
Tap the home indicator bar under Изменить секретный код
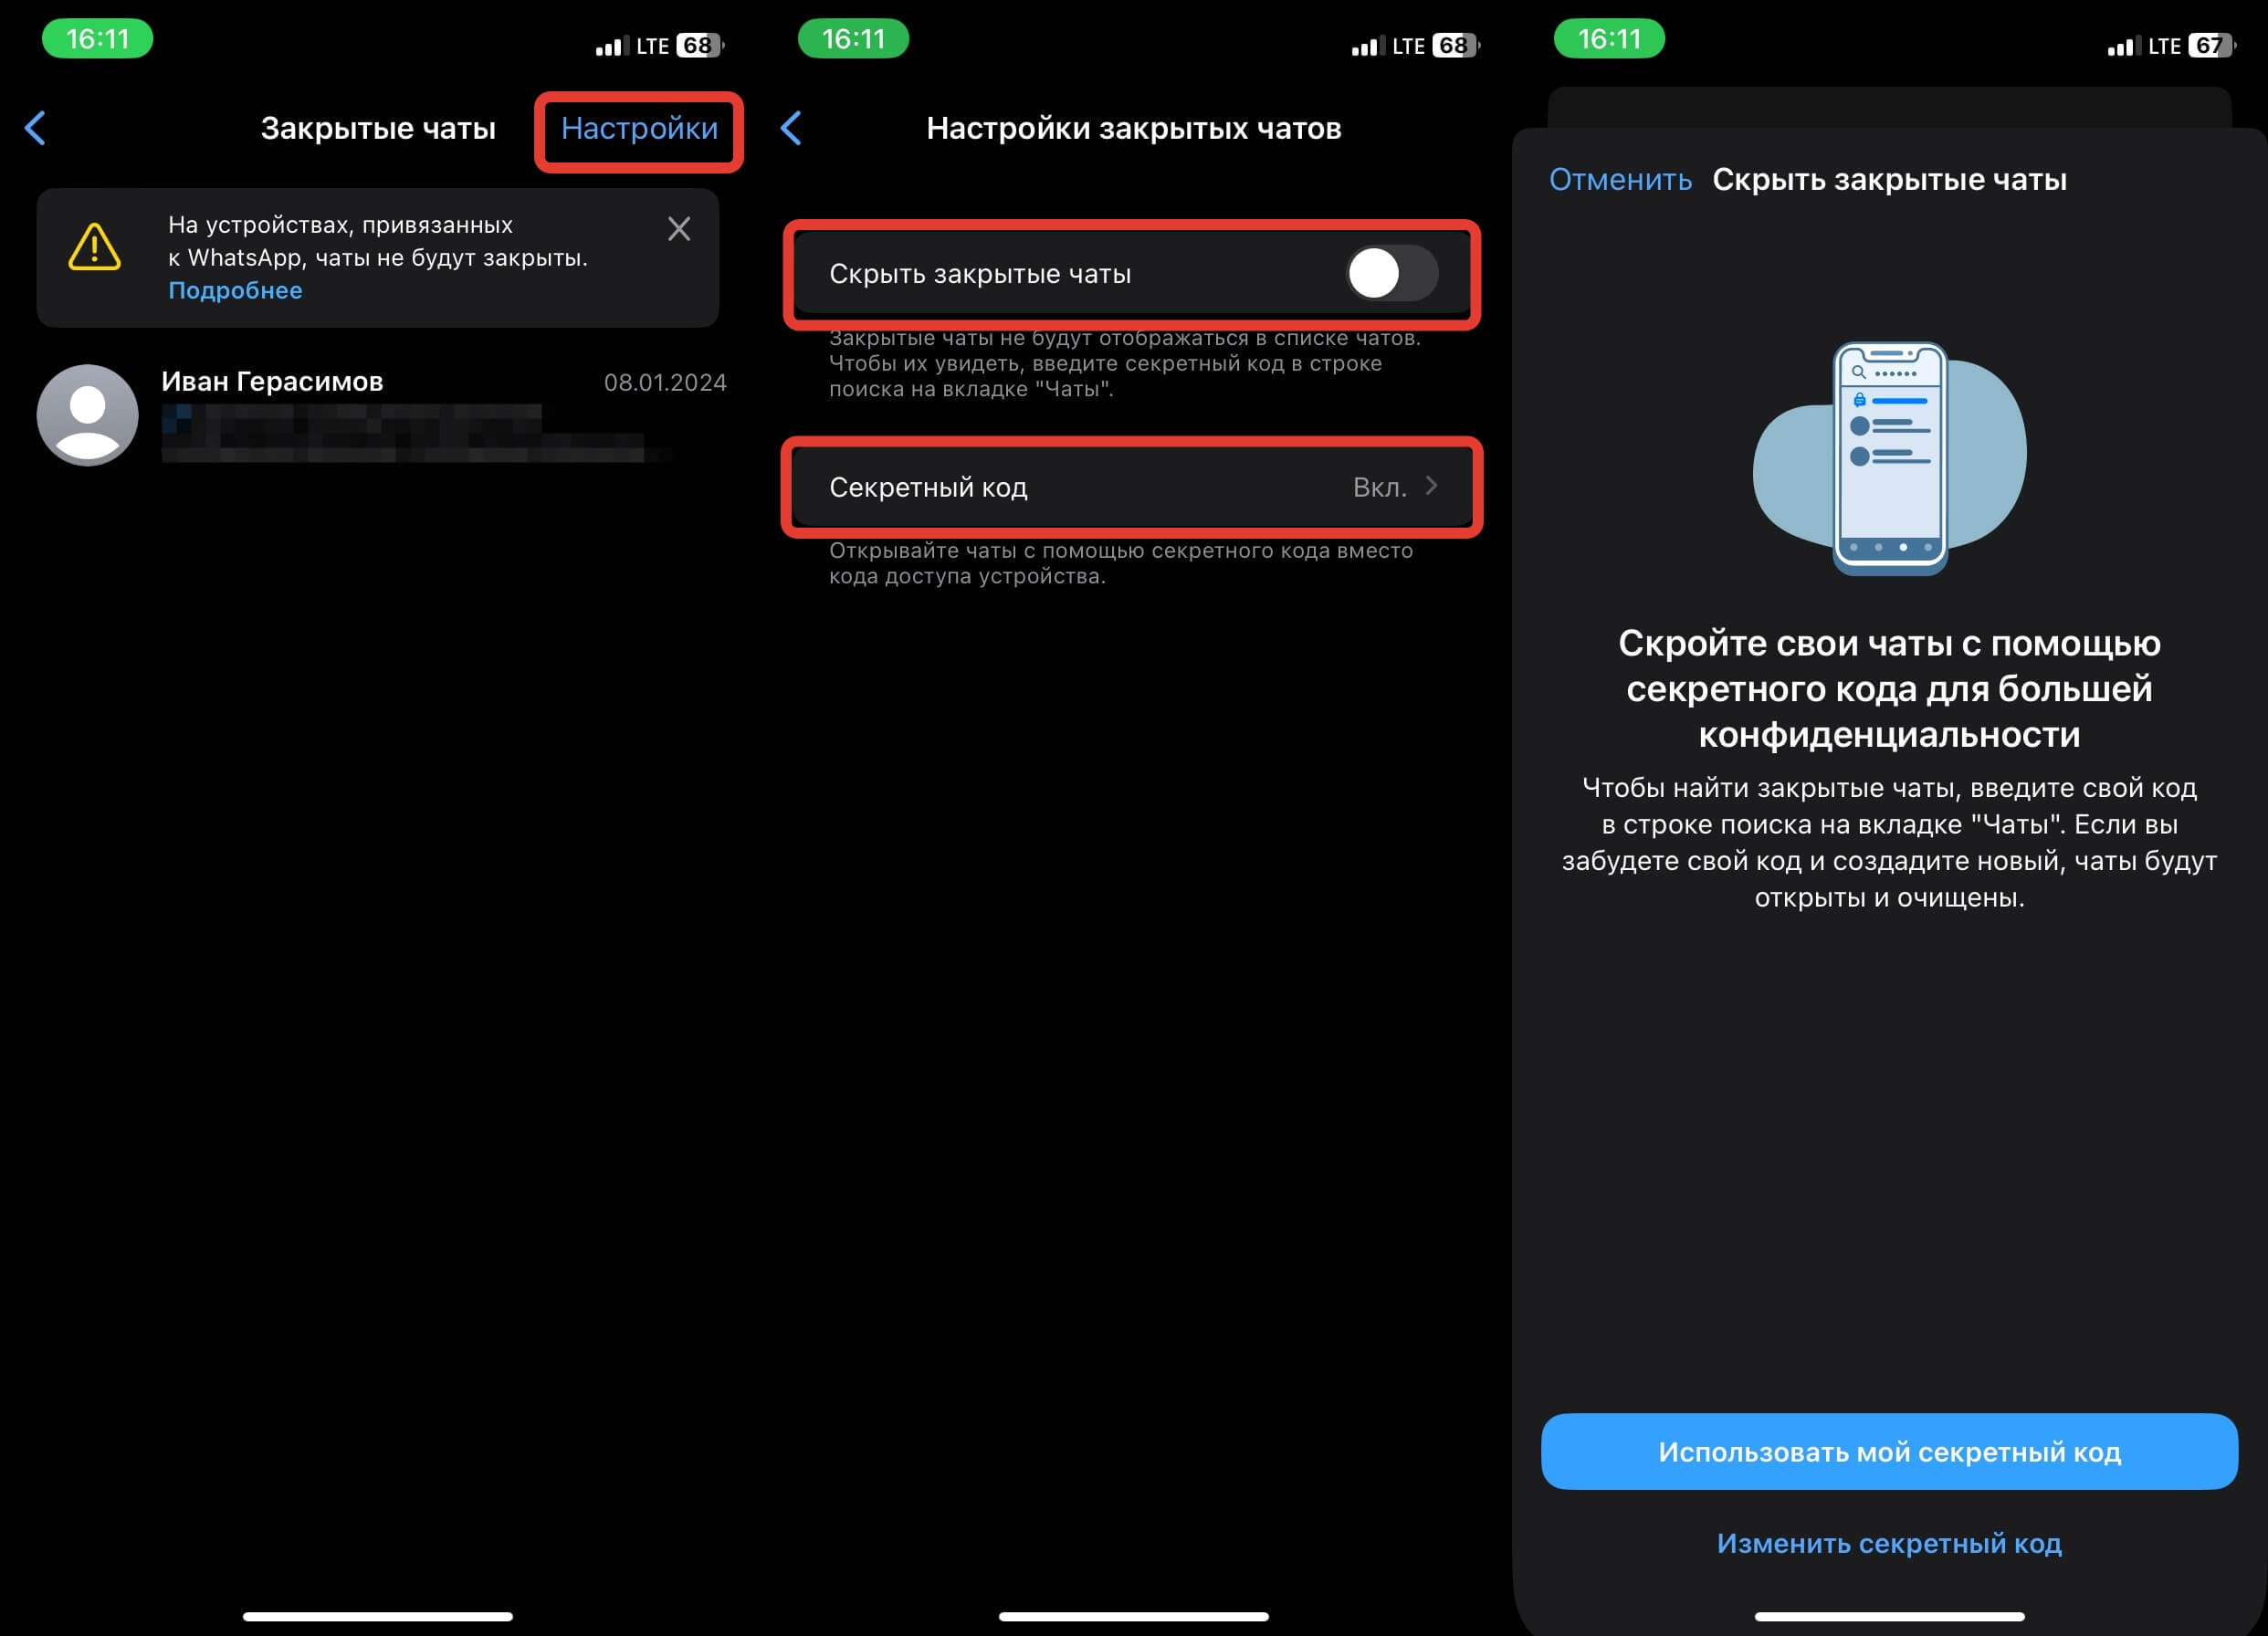pyautogui.click(x=1889, y=1616)
